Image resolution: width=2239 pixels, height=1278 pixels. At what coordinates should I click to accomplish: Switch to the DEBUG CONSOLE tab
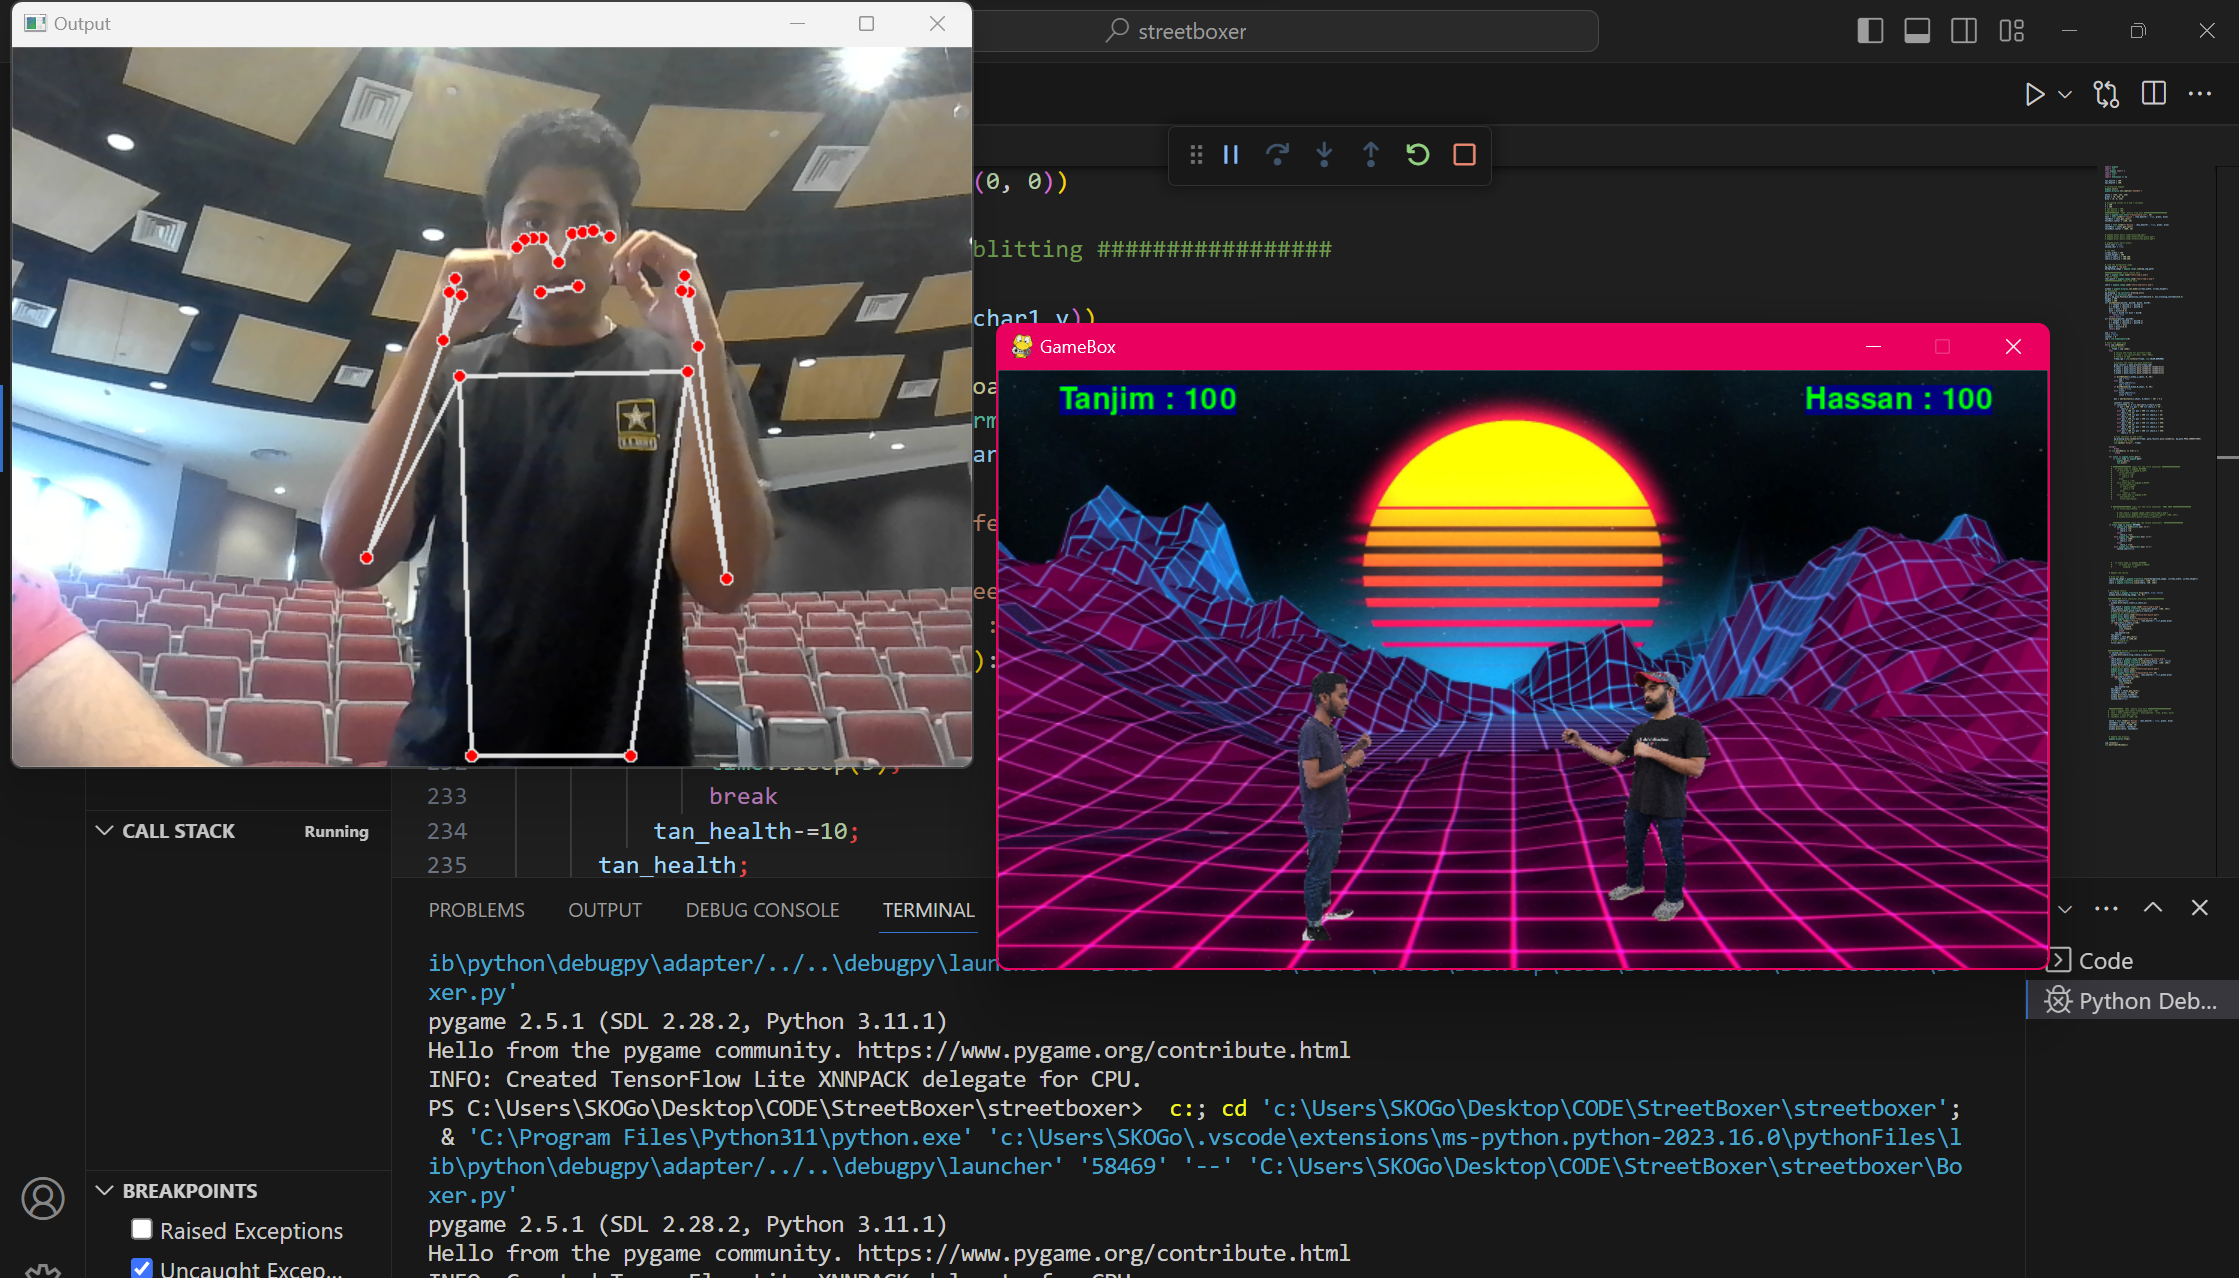point(762,910)
